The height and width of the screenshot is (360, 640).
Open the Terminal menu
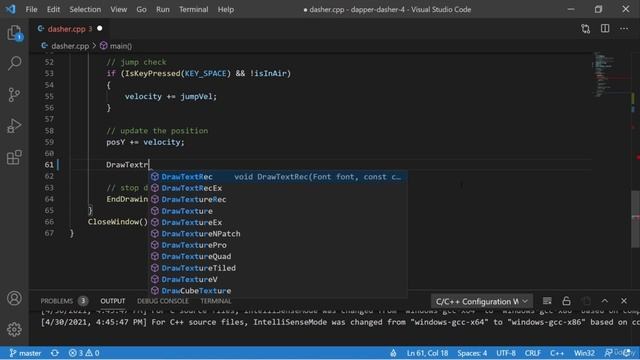pos(193,9)
